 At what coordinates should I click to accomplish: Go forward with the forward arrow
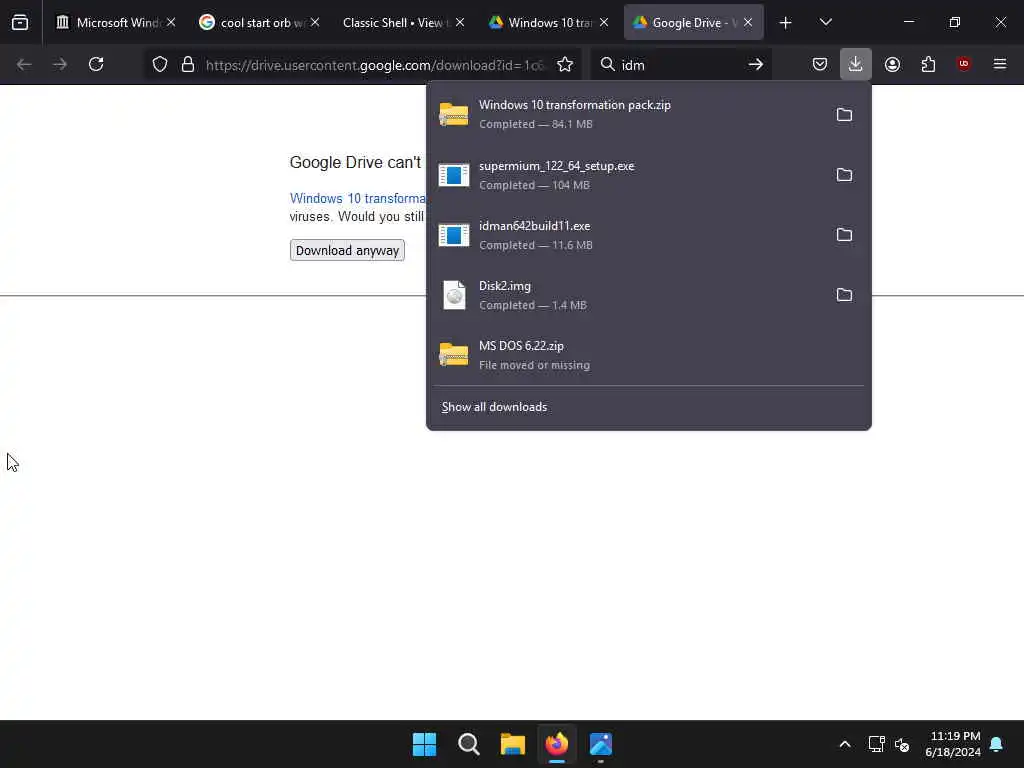(x=59, y=64)
